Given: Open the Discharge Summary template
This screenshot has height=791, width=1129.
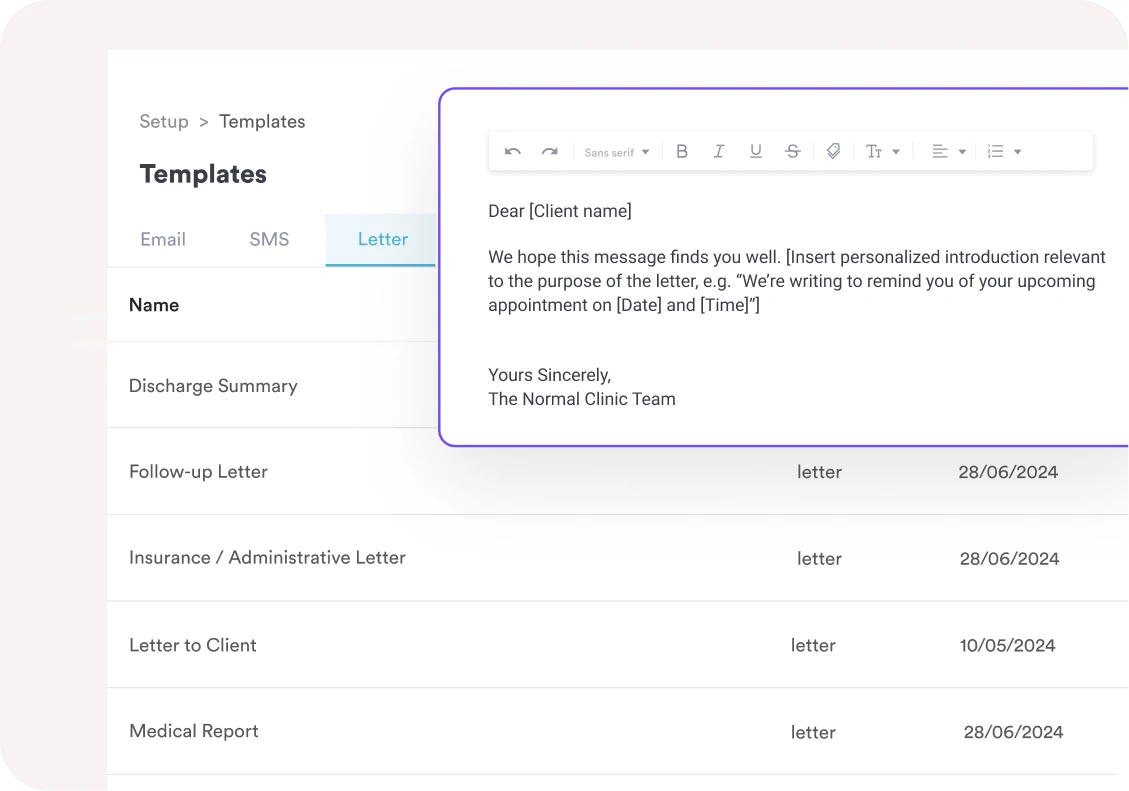Looking at the screenshot, I should pos(213,386).
